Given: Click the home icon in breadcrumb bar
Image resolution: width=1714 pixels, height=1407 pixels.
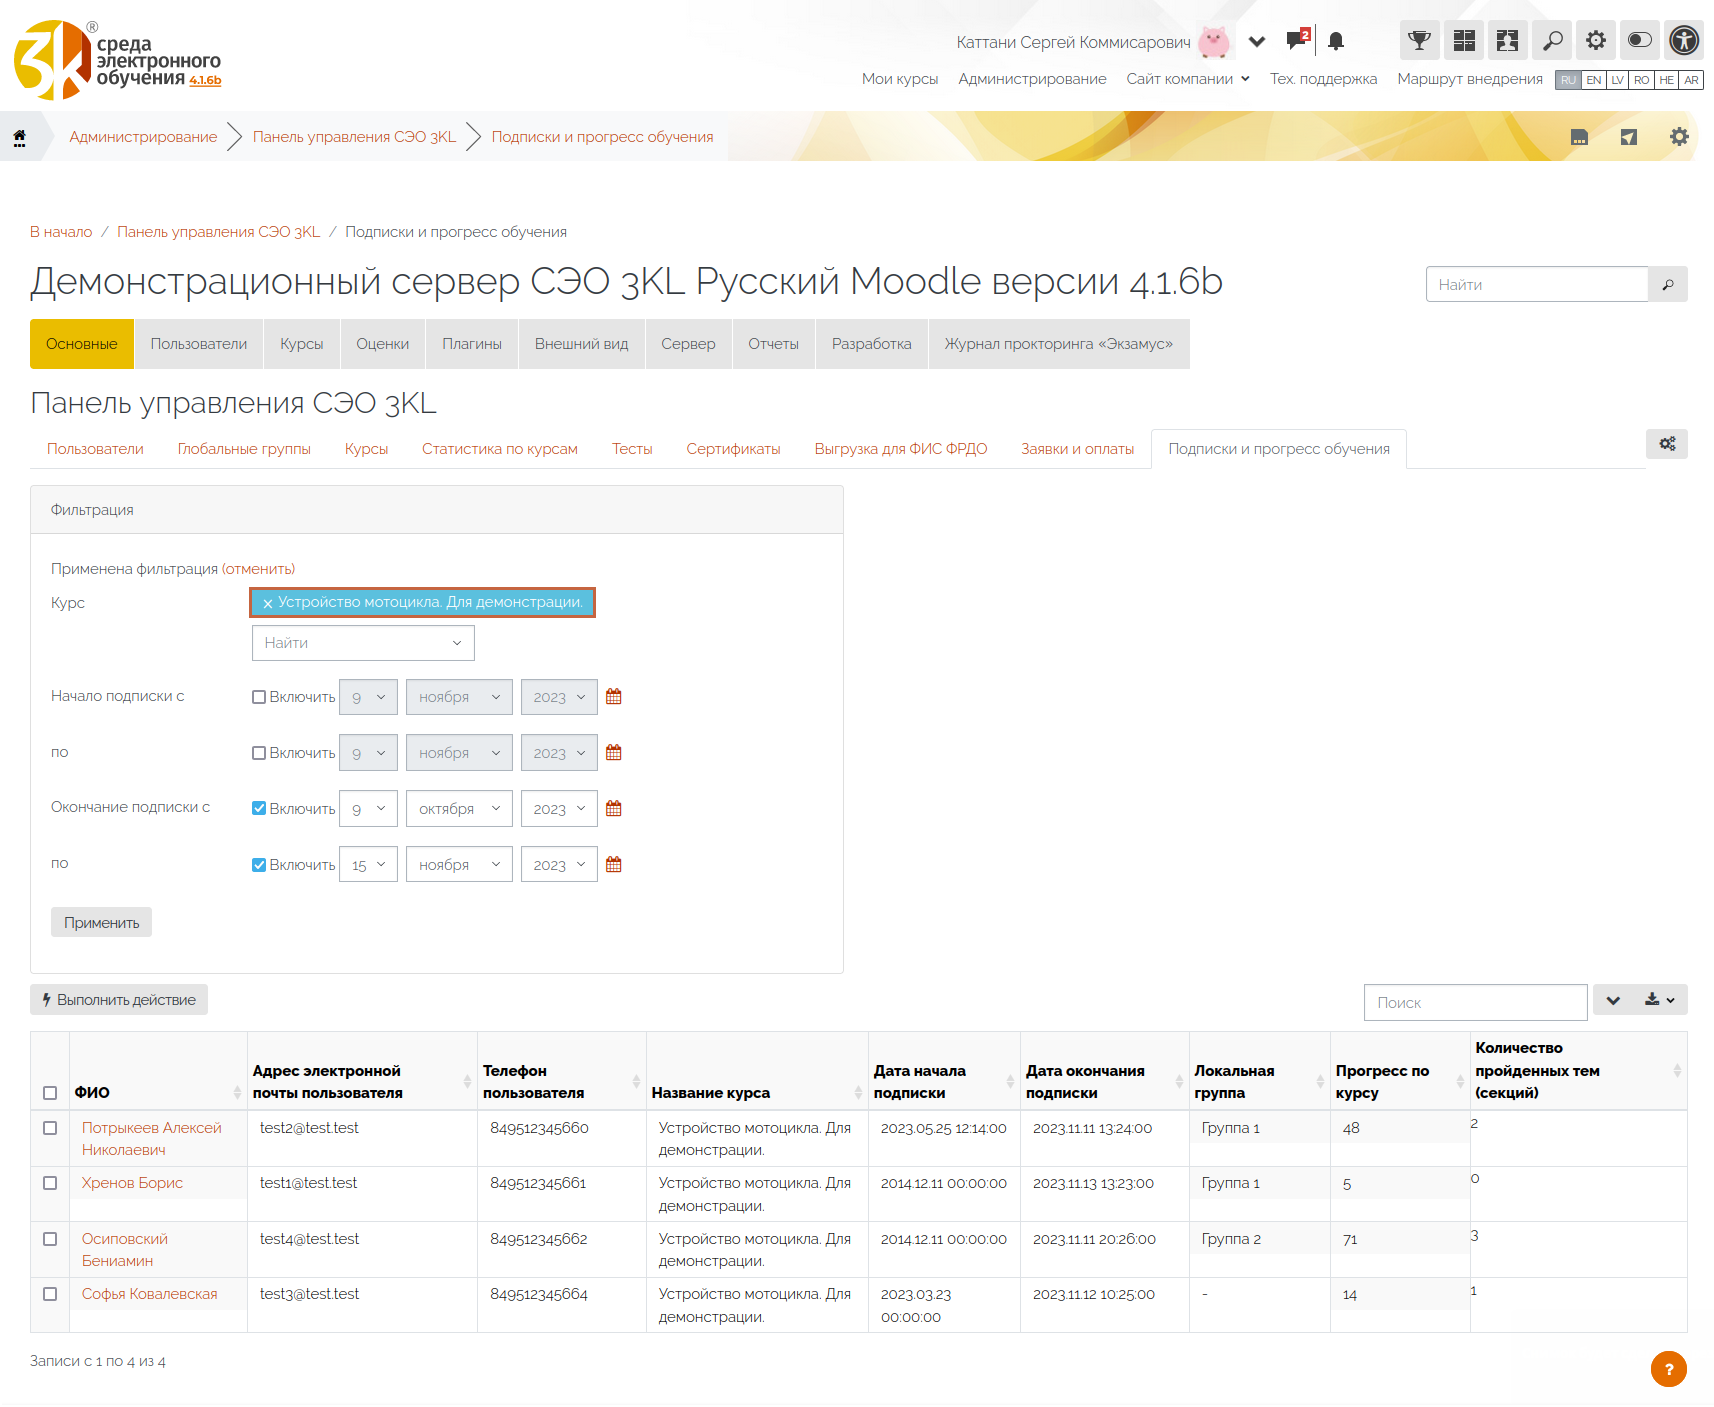Looking at the screenshot, I should tap(19, 137).
